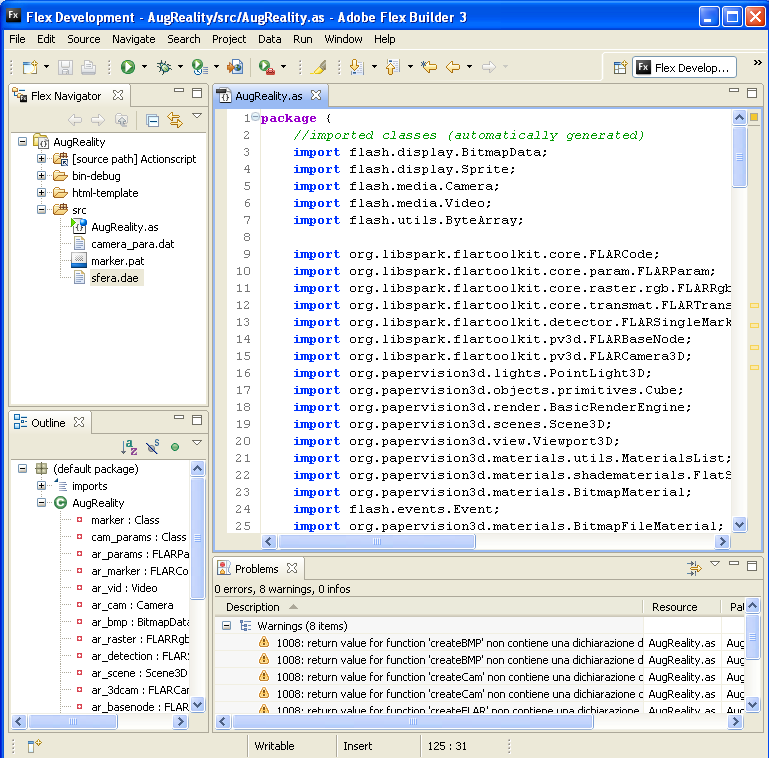
Task: Click the Next Annotation arrow icon
Action: coord(357,67)
